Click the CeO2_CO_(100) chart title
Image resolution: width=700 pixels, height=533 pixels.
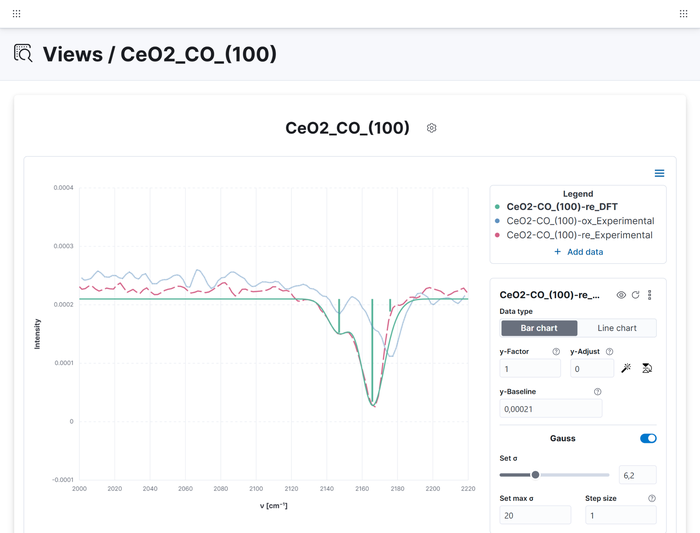pos(347,128)
